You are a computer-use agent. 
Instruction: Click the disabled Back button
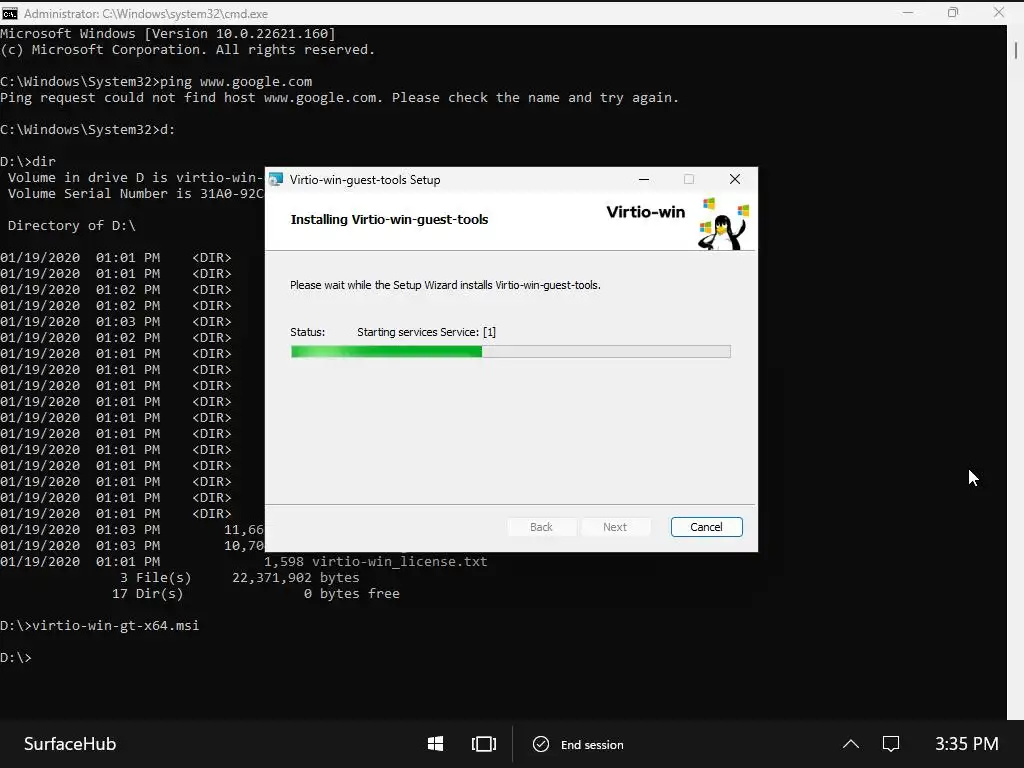click(x=541, y=527)
